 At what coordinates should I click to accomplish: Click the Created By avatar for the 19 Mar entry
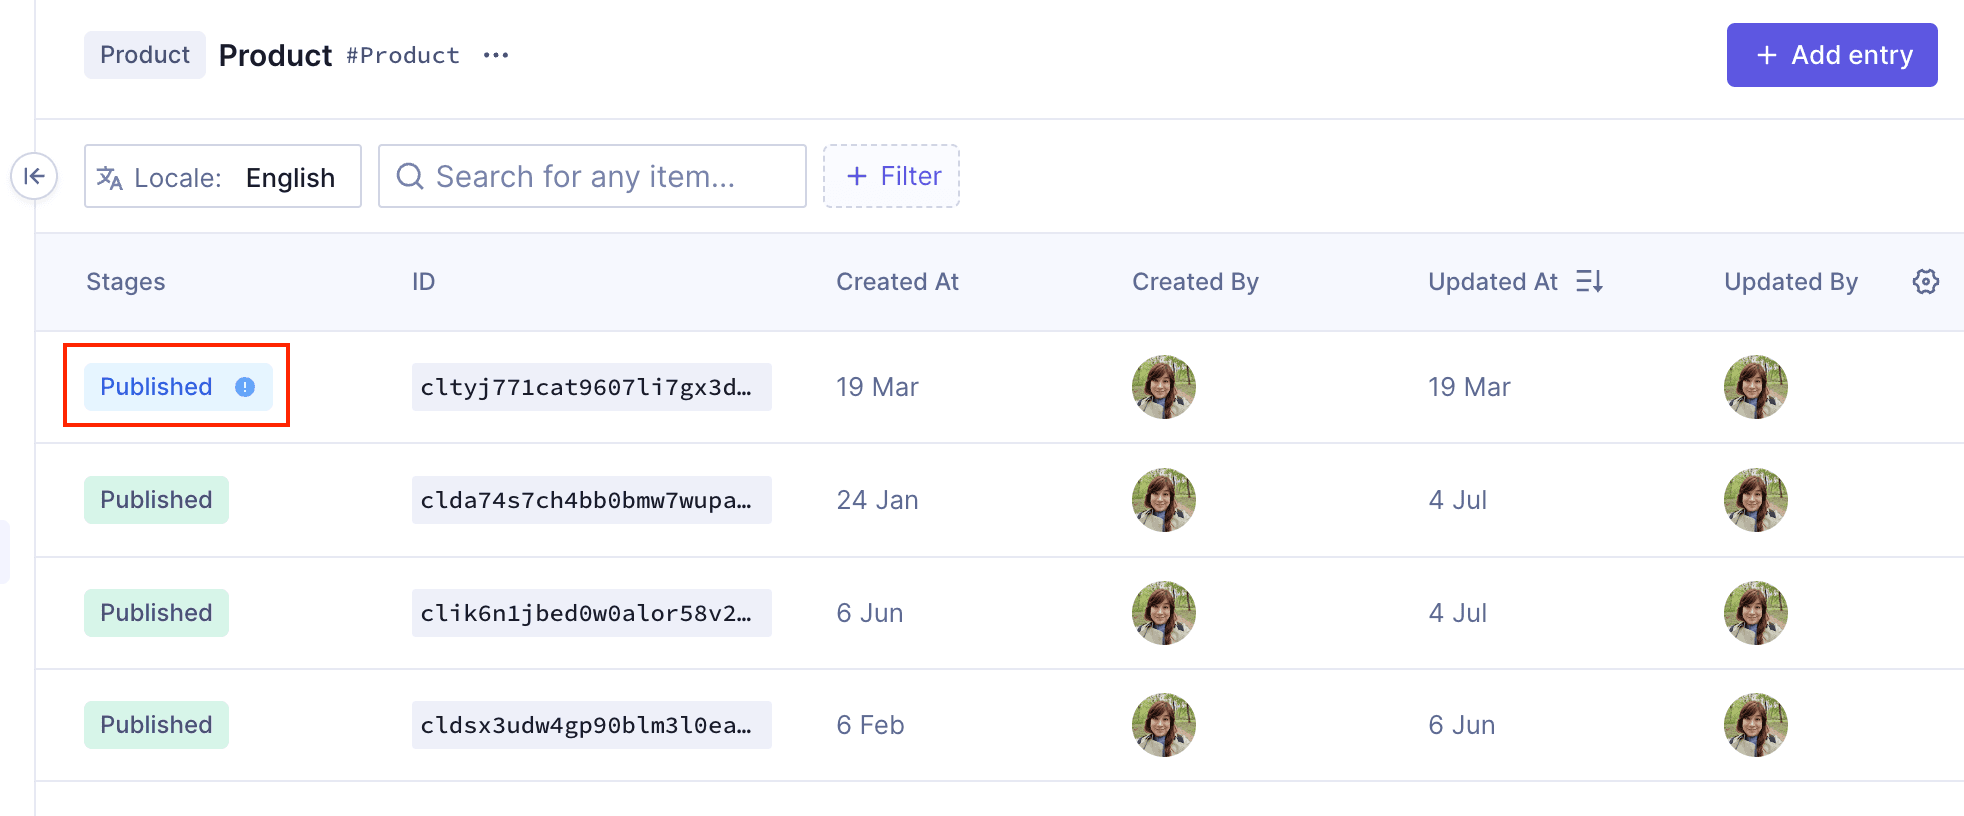[1163, 387]
